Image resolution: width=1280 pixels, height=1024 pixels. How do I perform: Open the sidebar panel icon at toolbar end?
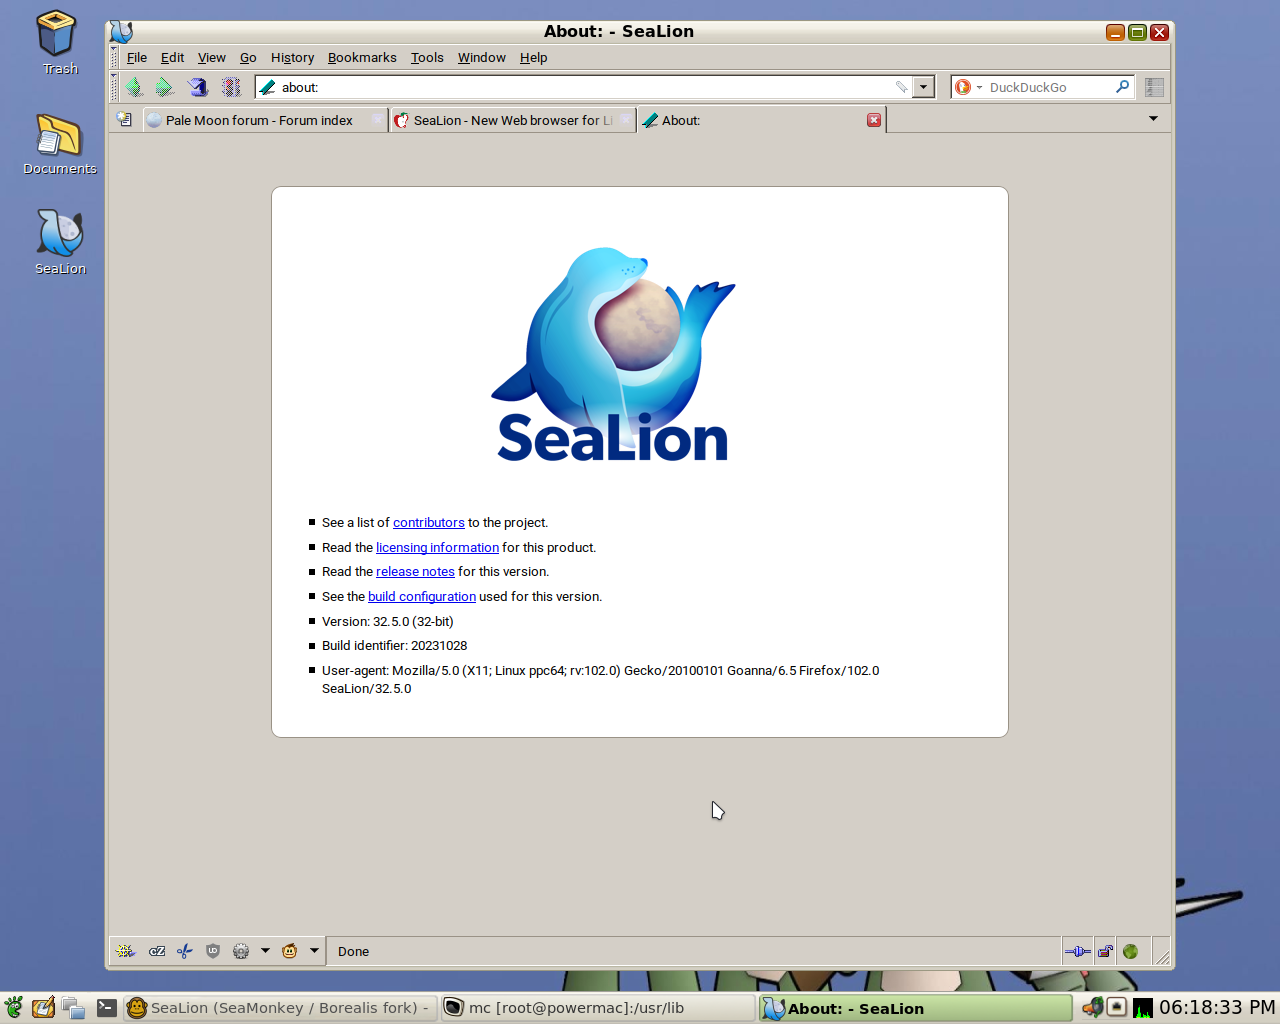pyautogui.click(x=1154, y=87)
